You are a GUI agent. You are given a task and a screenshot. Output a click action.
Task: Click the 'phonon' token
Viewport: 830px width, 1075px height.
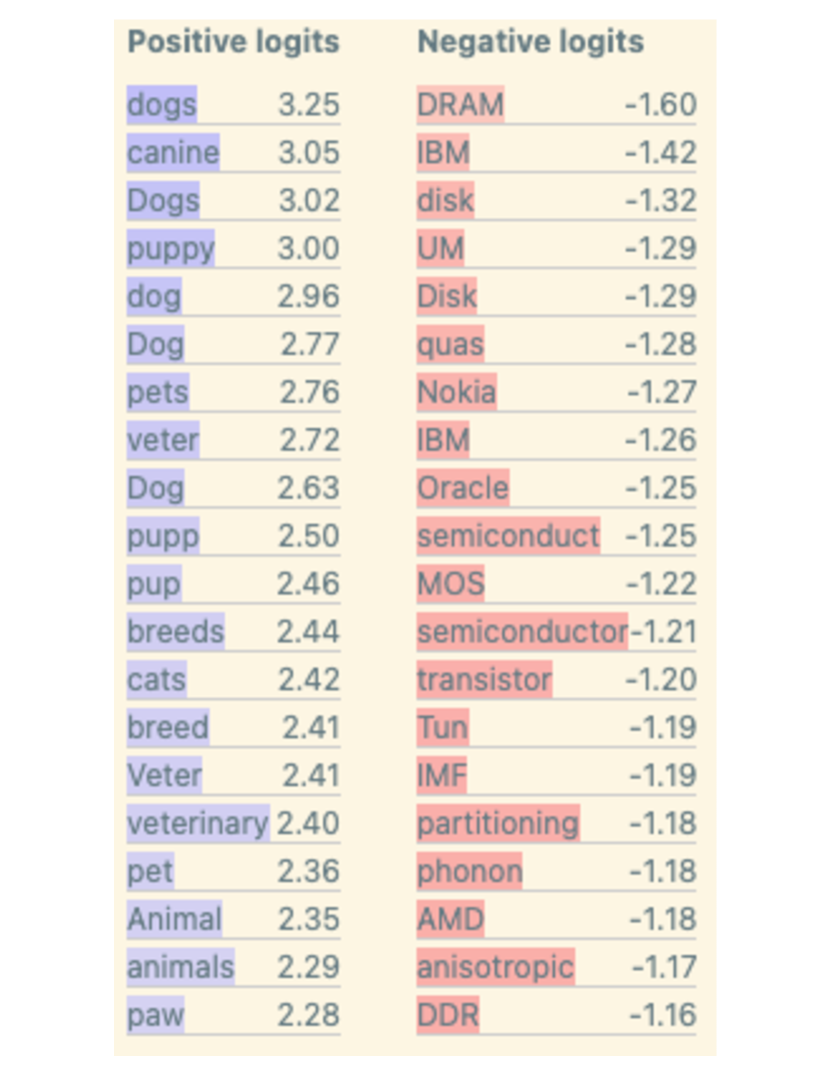(470, 872)
